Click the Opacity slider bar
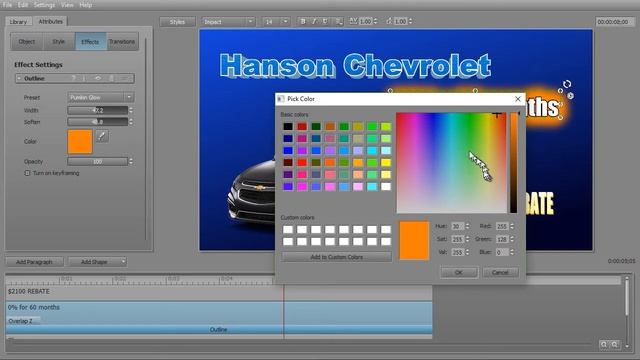640x360 pixels. click(98, 162)
